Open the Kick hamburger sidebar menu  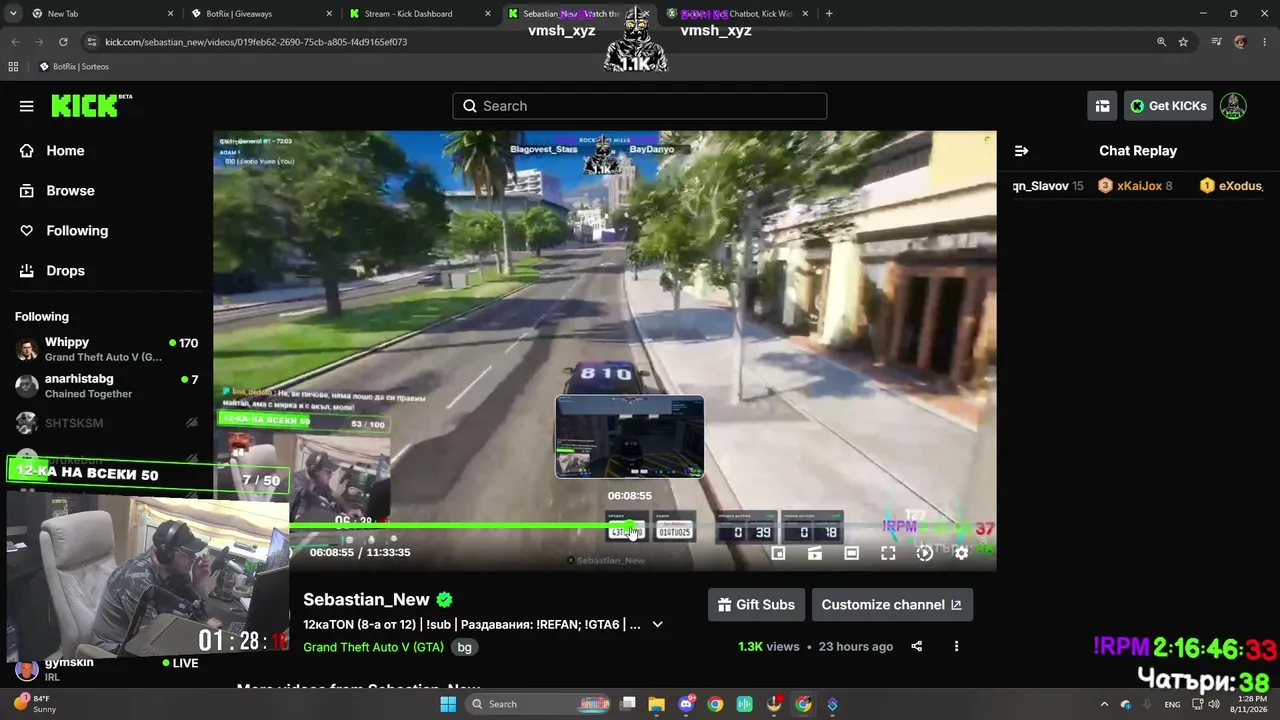pyautogui.click(x=27, y=106)
